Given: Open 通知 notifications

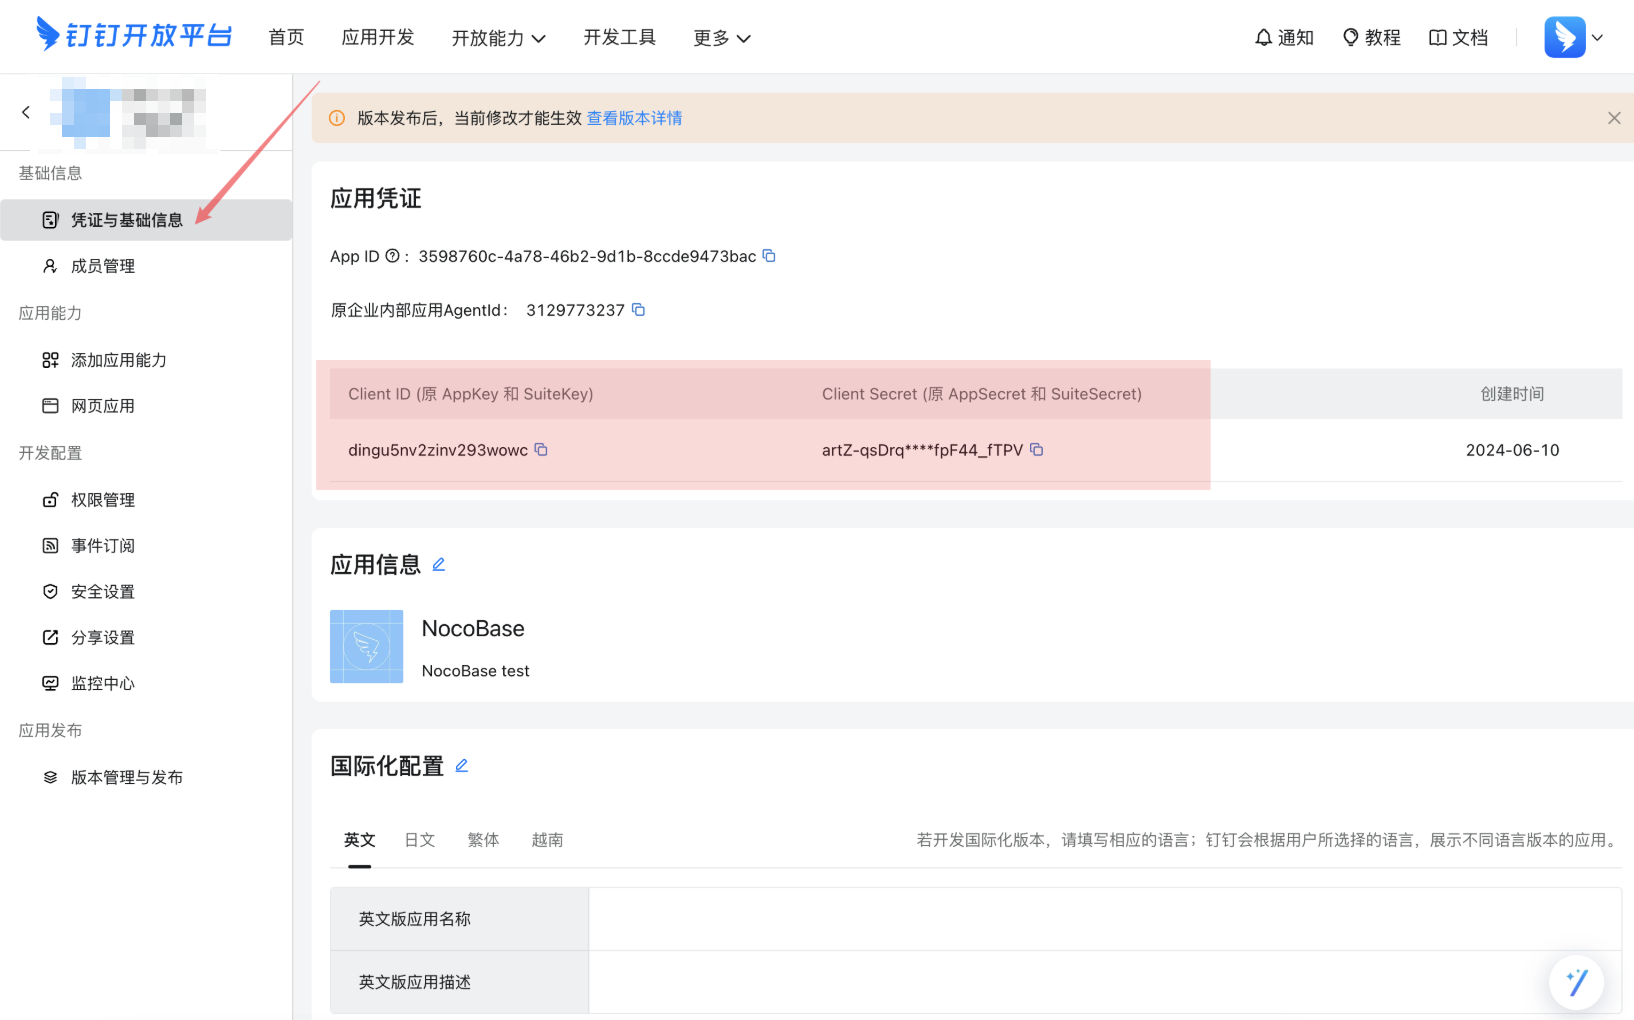Looking at the screenshot, I should point(1284,37).
